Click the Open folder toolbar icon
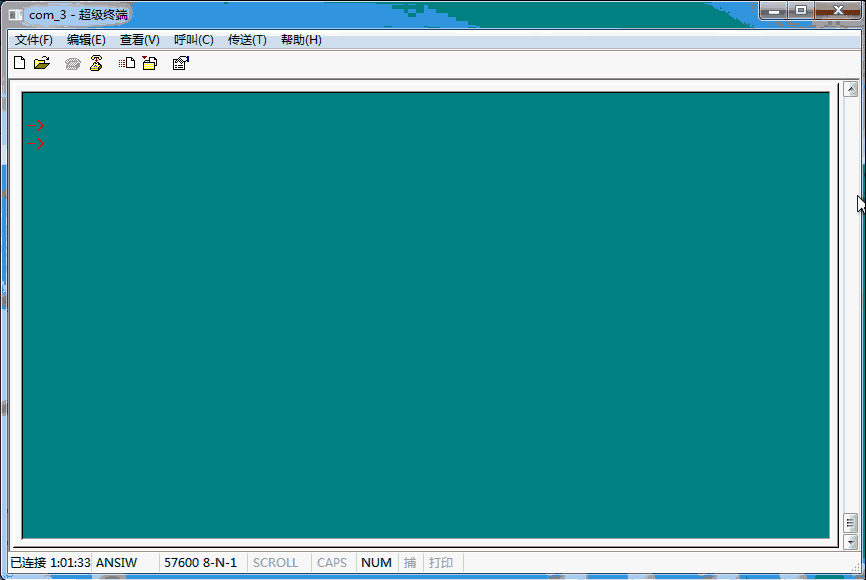Screen dimensions: 866x580 coord(42,63)
